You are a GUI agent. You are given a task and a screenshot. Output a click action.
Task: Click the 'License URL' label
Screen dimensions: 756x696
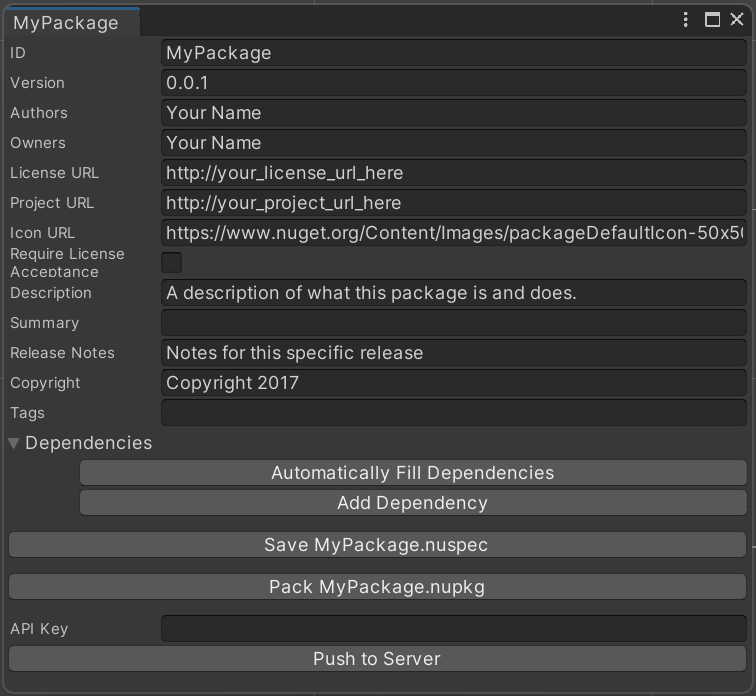[54, 173]
